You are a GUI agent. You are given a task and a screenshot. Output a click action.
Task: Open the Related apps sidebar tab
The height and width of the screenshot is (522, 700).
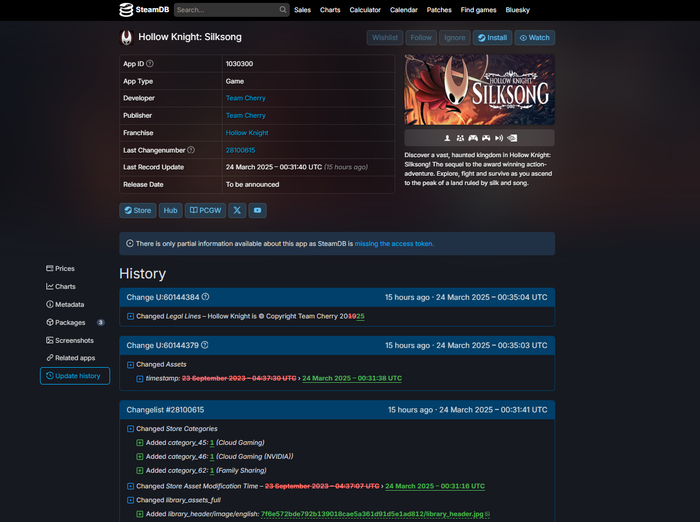click(71, 358)
